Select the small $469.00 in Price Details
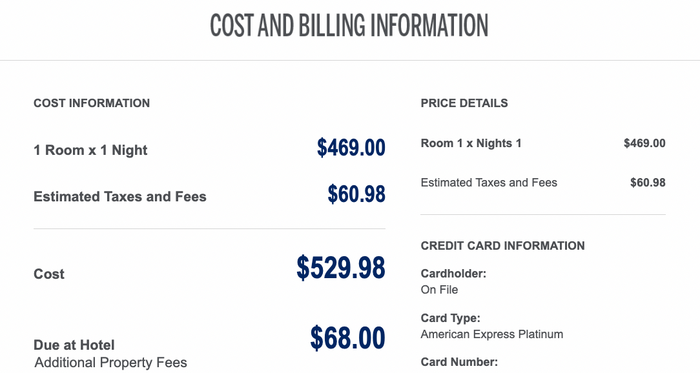This screenshot has height=373, width=700. (x=645, y=143)
